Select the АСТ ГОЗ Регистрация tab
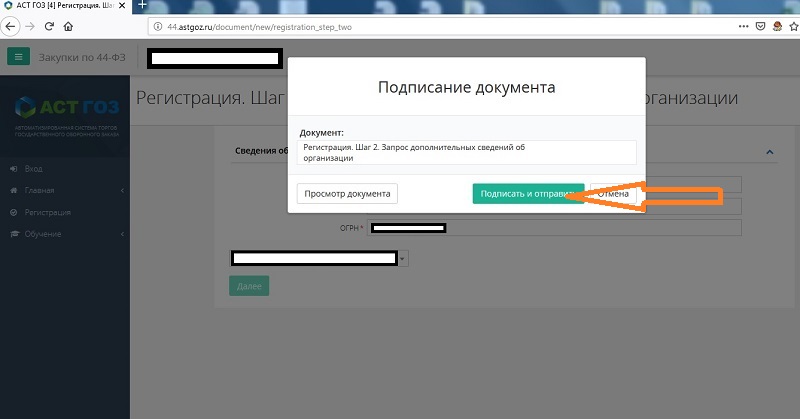800x419 pixels. pyautogui.click(x=65, y=5)
